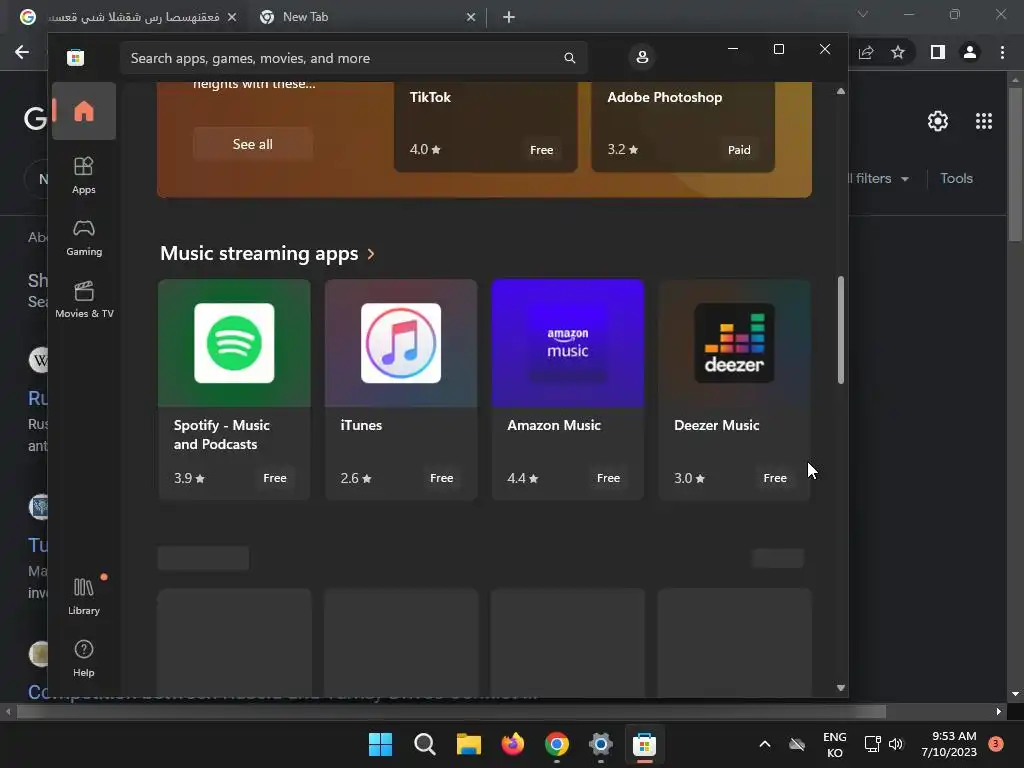The height and width of the screenshot is (768, 1024).
Task: Close the Arabic-titled Google tab
Action: point(232,17)
